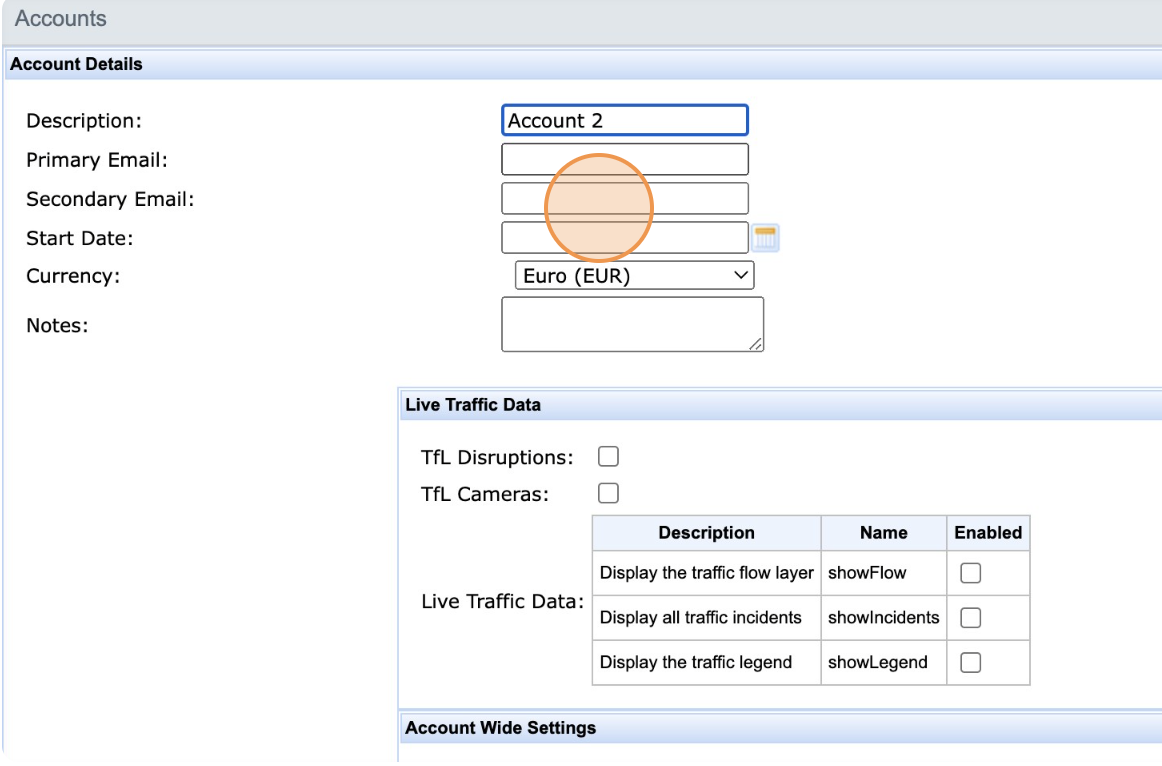Image resolution: width=1162 pixels, height=766 pixels.
Task: Expand the Account Wide Settings section
Action: click(x=500, y=728)
